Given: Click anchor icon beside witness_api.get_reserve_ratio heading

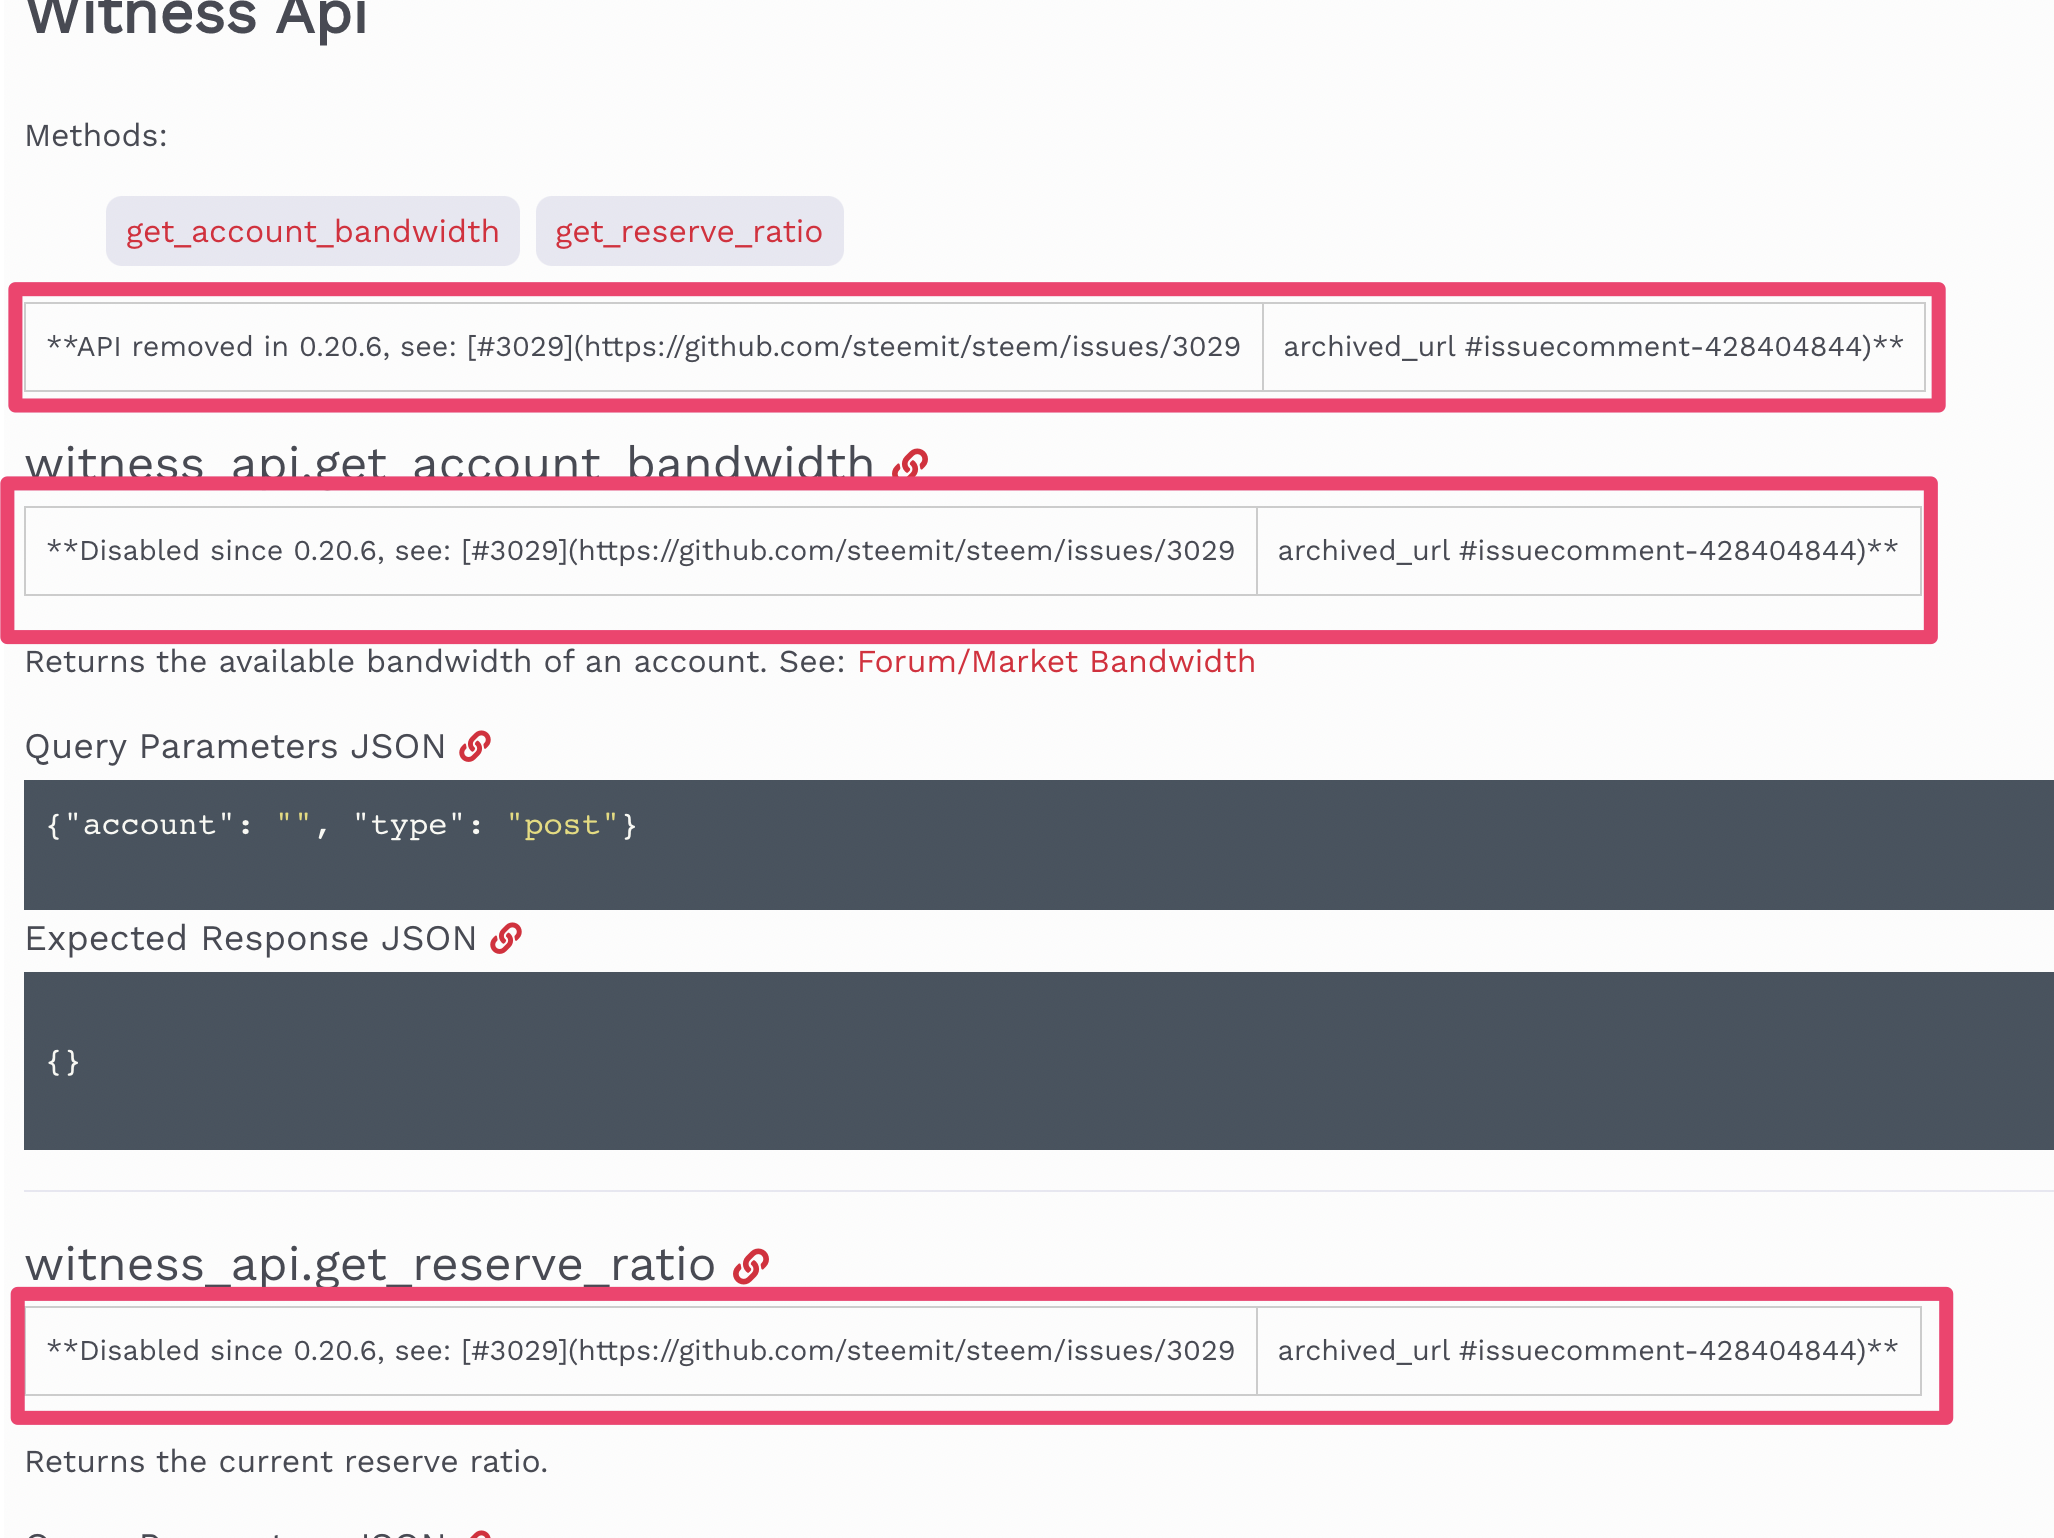Looking at the screenshot, I should click(751, 1265).
